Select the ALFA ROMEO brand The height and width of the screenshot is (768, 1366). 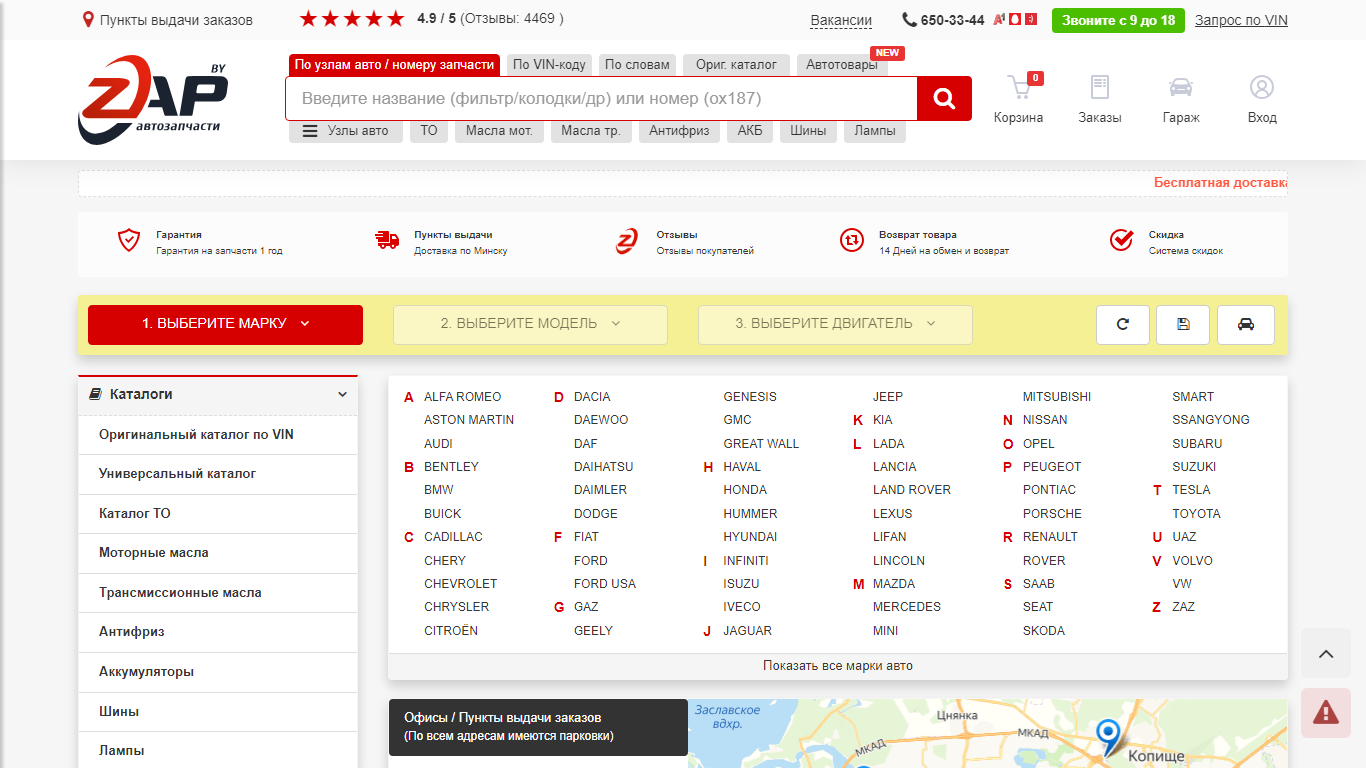tap(462, 397)
